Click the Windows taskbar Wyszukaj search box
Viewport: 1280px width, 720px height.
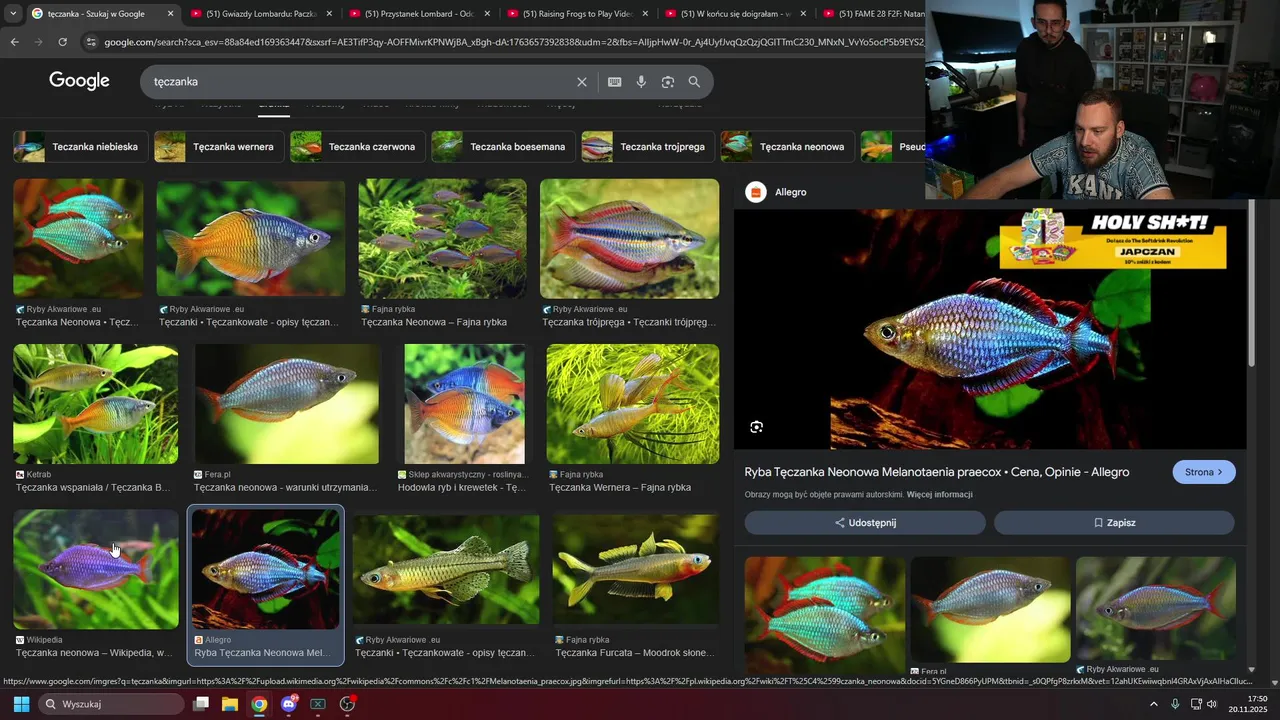pos(112,704)
